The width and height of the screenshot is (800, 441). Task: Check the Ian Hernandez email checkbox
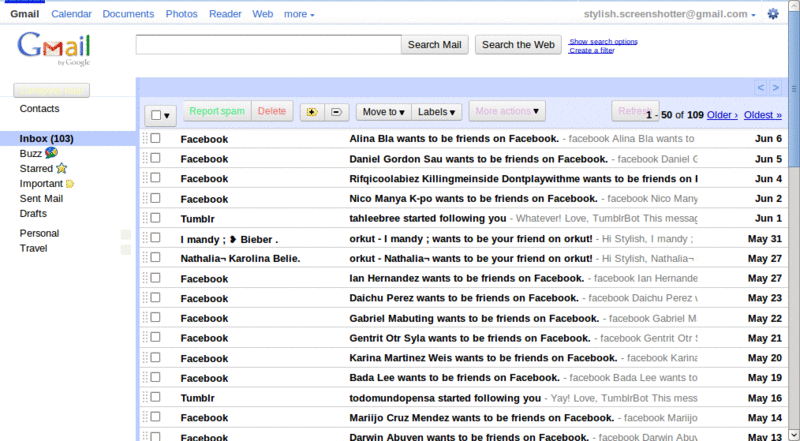click(155, 278)
